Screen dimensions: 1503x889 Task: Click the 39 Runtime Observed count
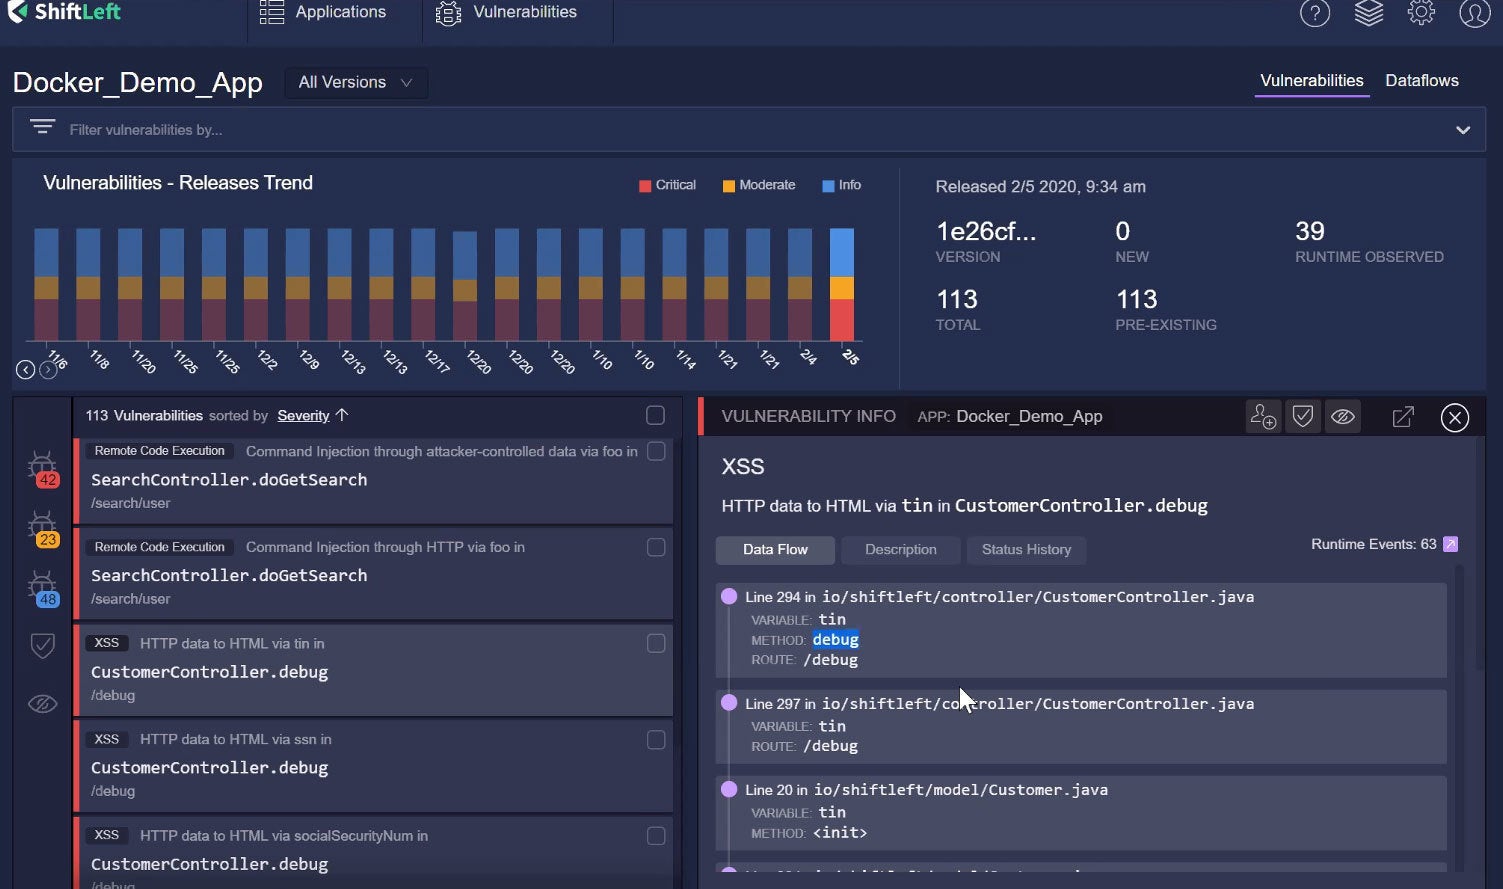pos(1309,231)
